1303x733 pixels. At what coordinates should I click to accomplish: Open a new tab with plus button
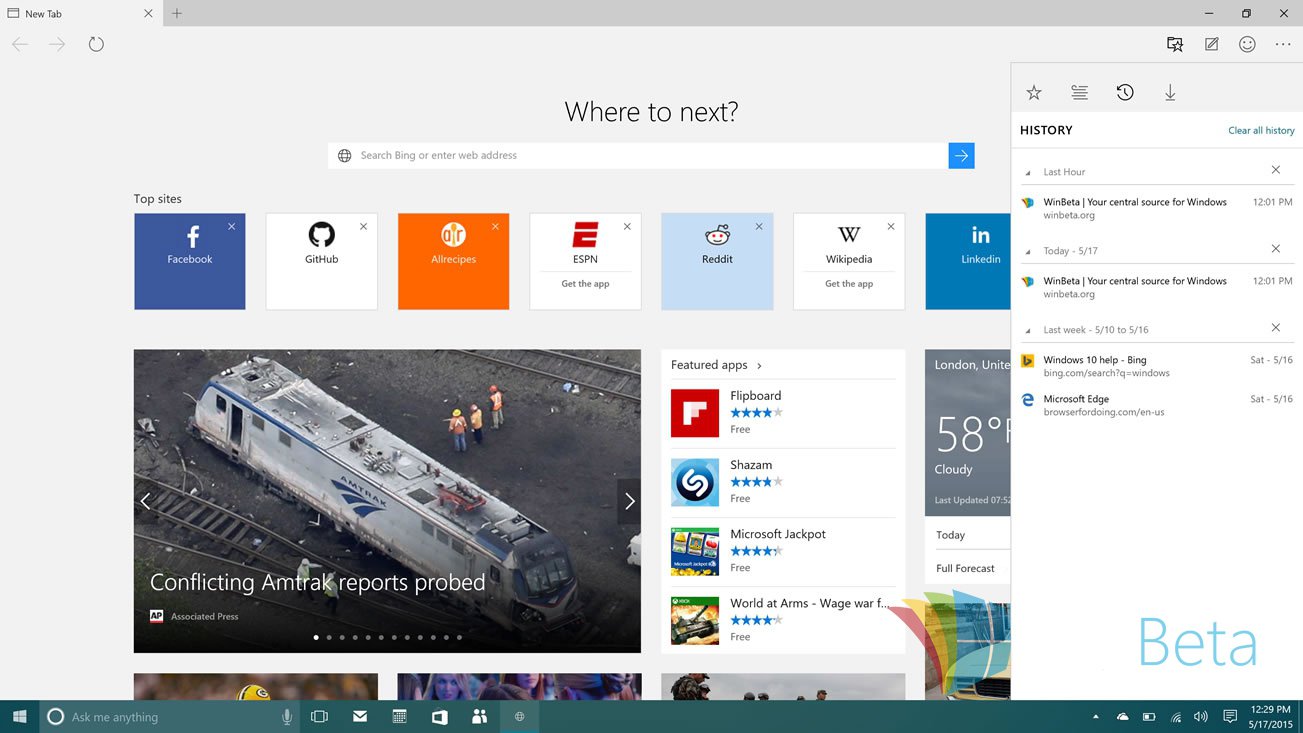tap(177, 13)
